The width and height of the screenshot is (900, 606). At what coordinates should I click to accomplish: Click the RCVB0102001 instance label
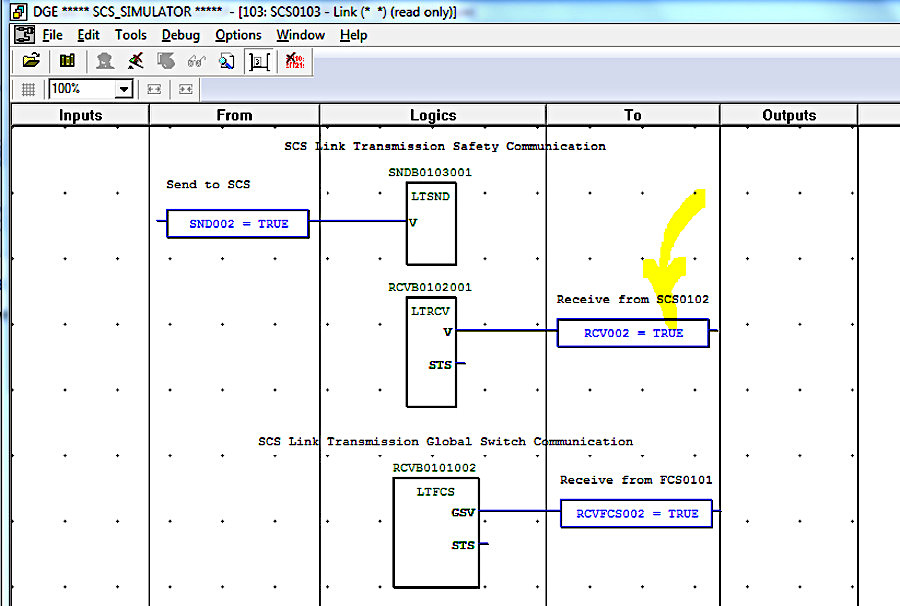tap(430, 287)
